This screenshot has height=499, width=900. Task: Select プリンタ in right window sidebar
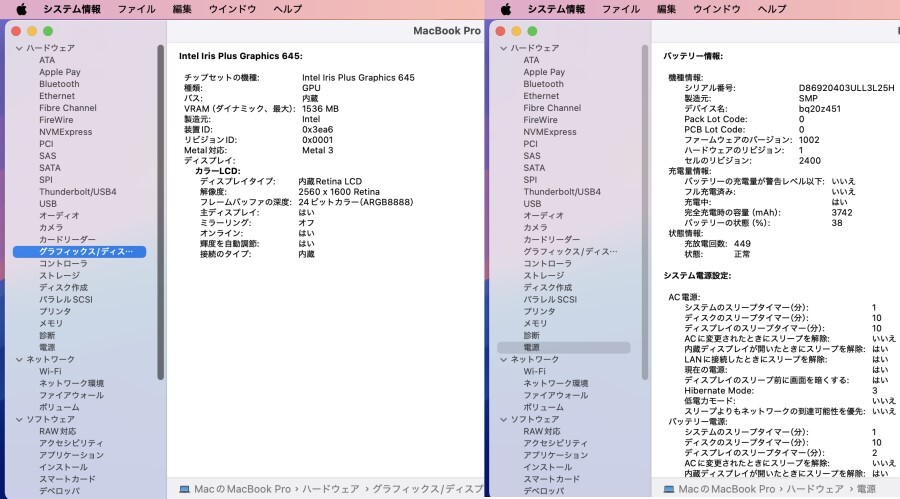[x=540, y=312]
